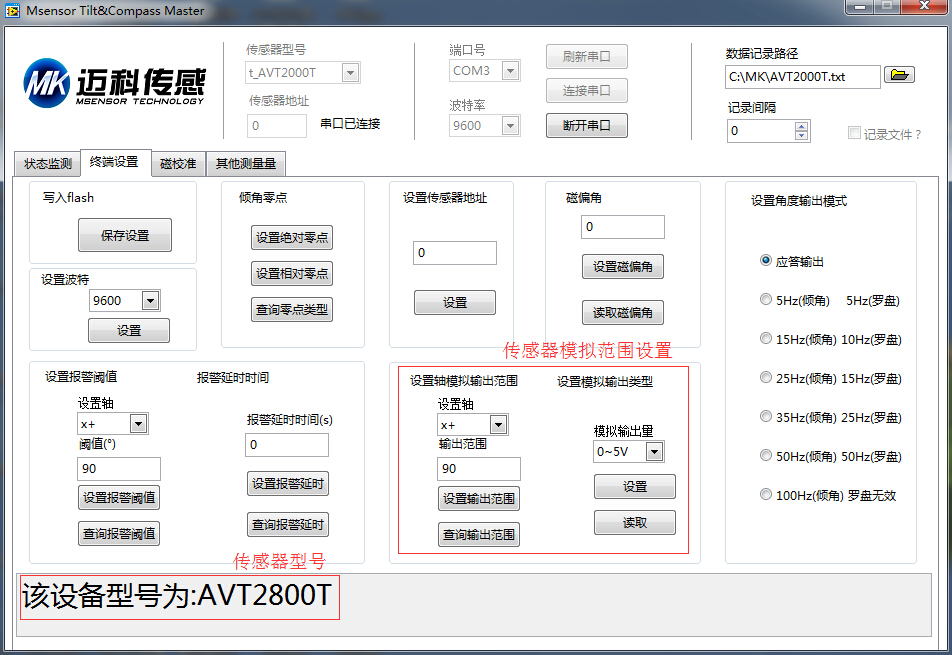952x655 pixels.
Task: Click the 该设备型号为:AVT2800T status text
Action: click(177, 596)
